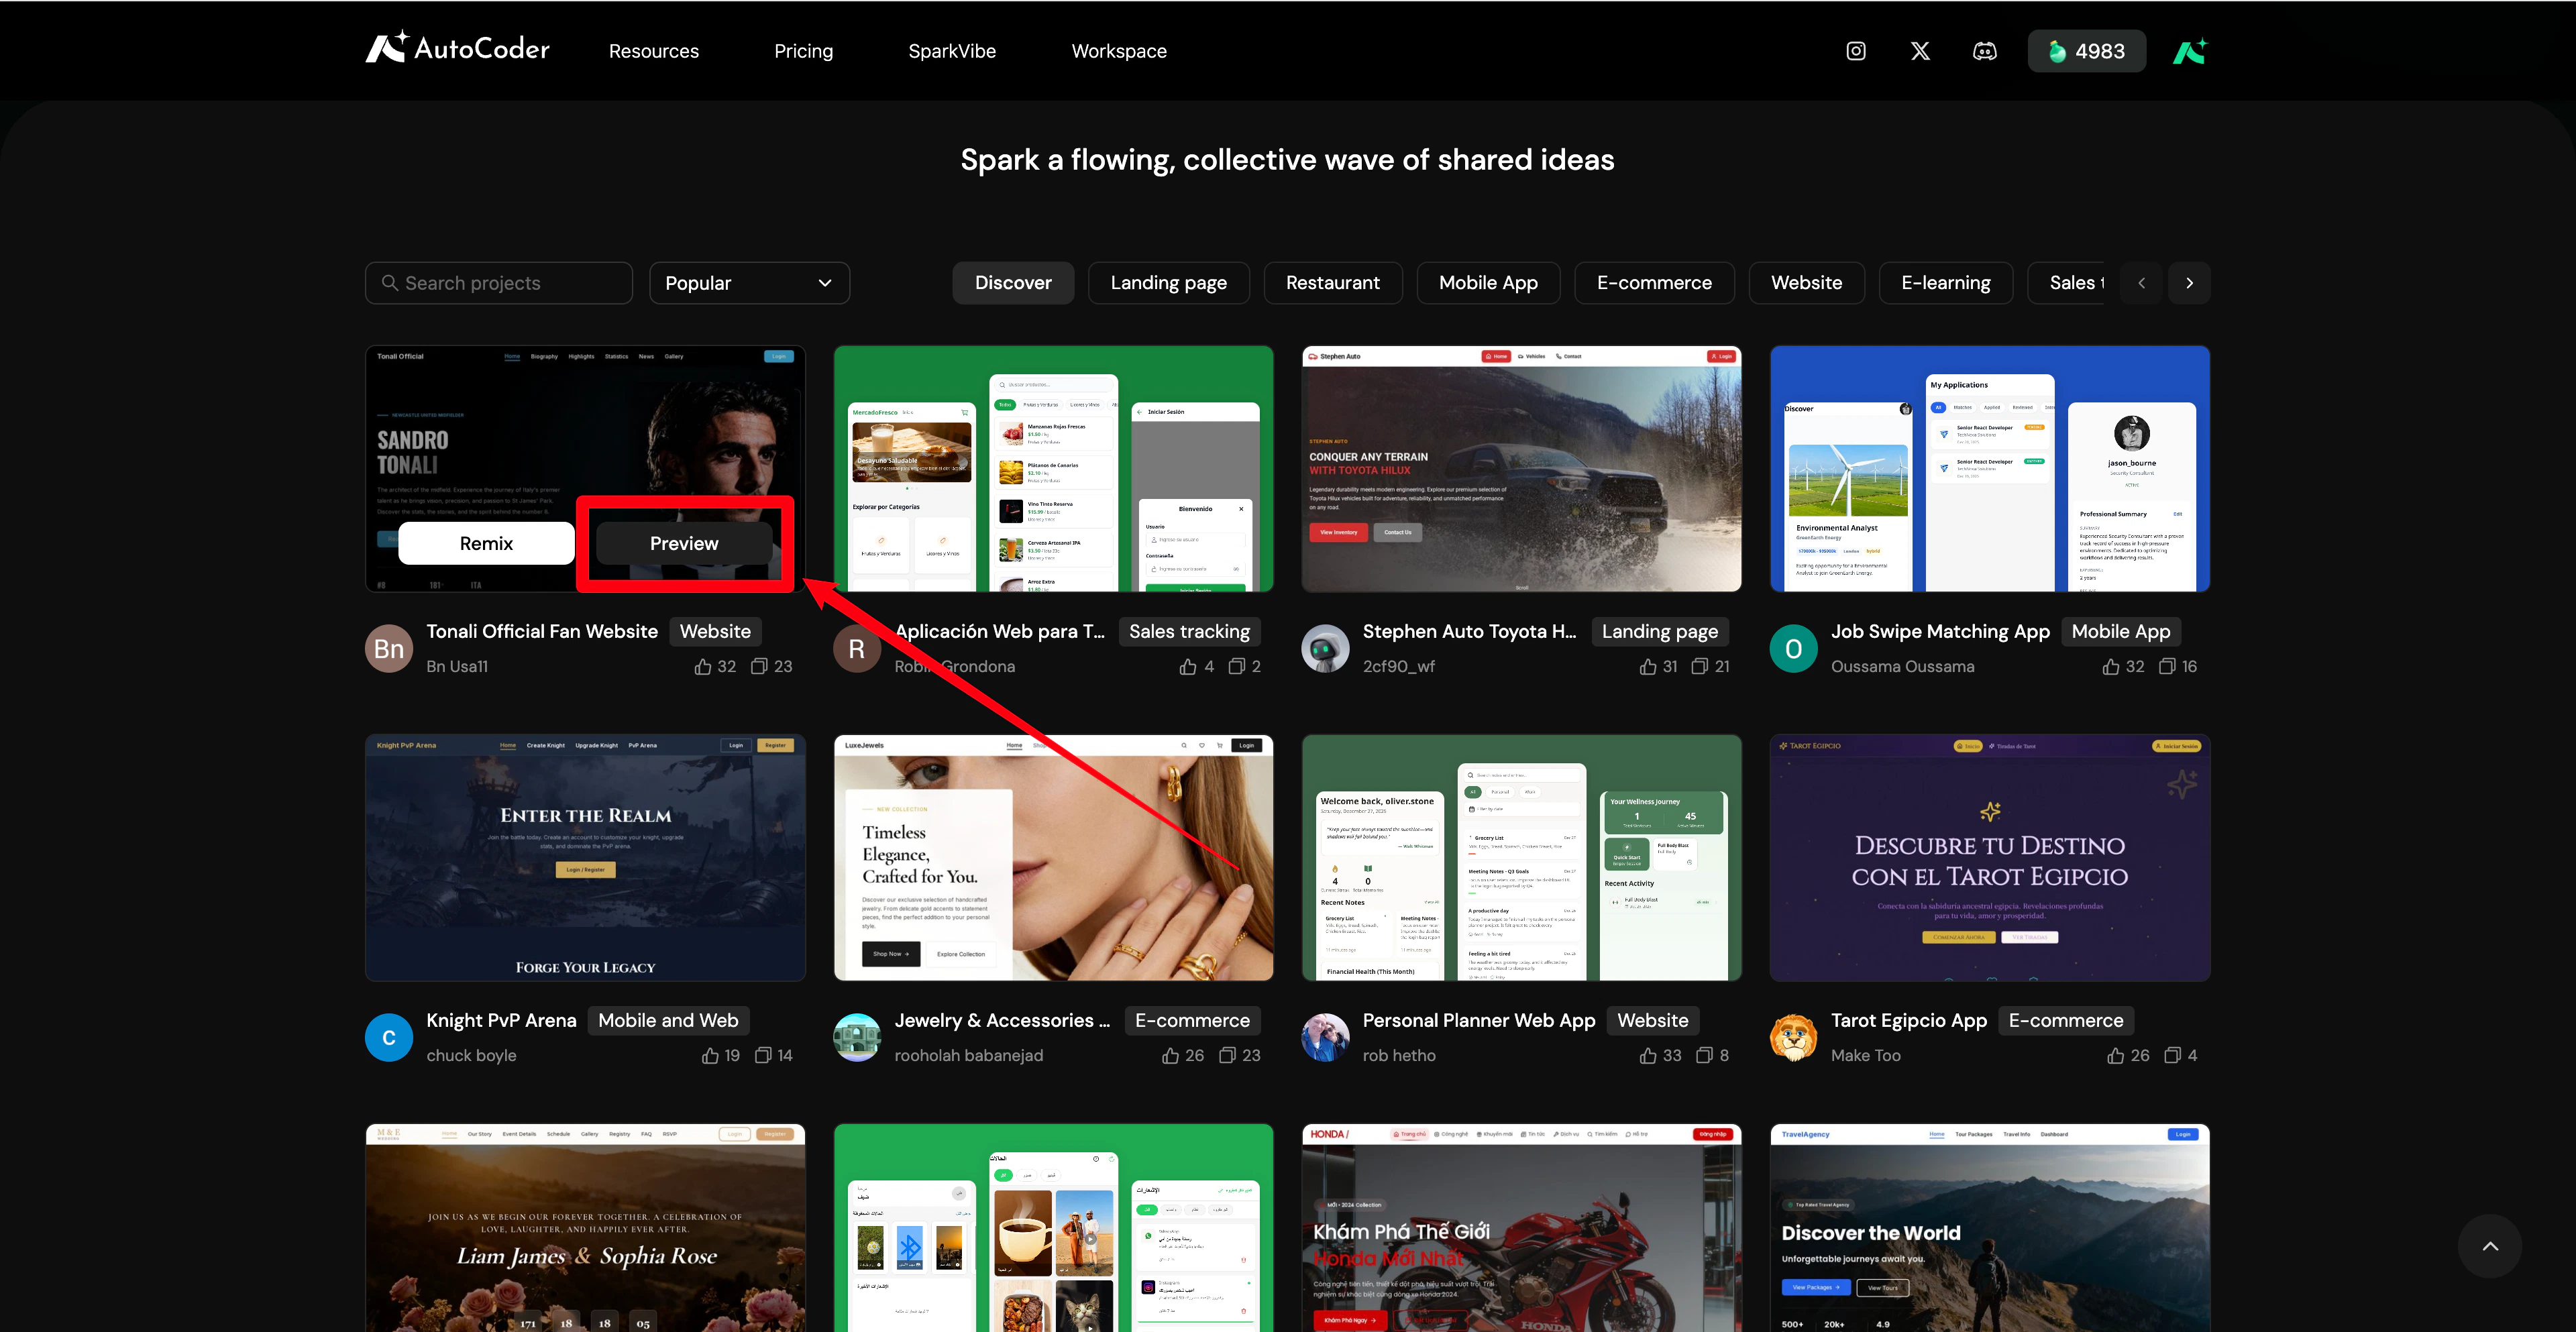The height and width of the screenshot is (1332, 2576).
Task: Click the 4983 credits balance pill
Action: (x=2086, y=51)
